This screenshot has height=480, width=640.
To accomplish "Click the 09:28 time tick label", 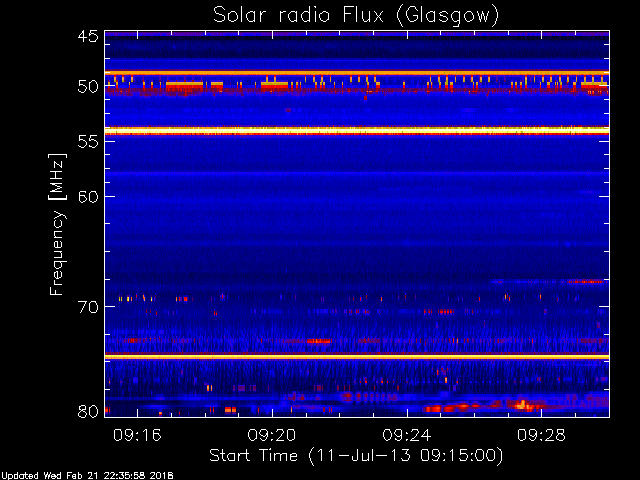I will (541, 435).
